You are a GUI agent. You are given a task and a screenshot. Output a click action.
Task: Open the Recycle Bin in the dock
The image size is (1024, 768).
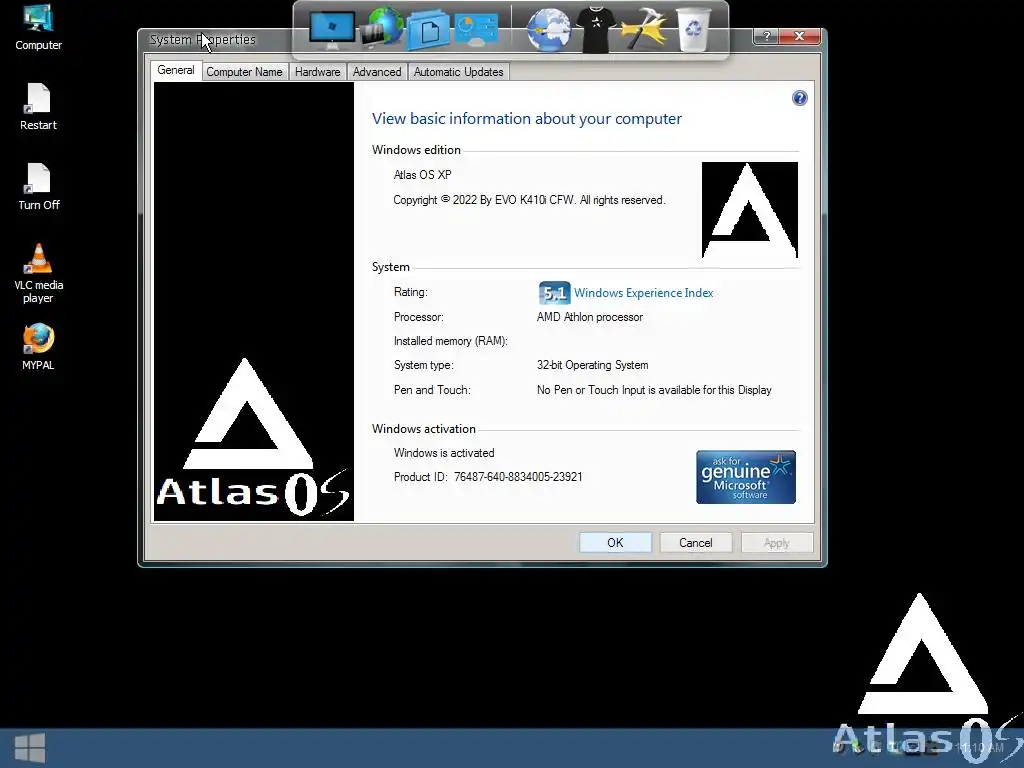tap(693, 29)
